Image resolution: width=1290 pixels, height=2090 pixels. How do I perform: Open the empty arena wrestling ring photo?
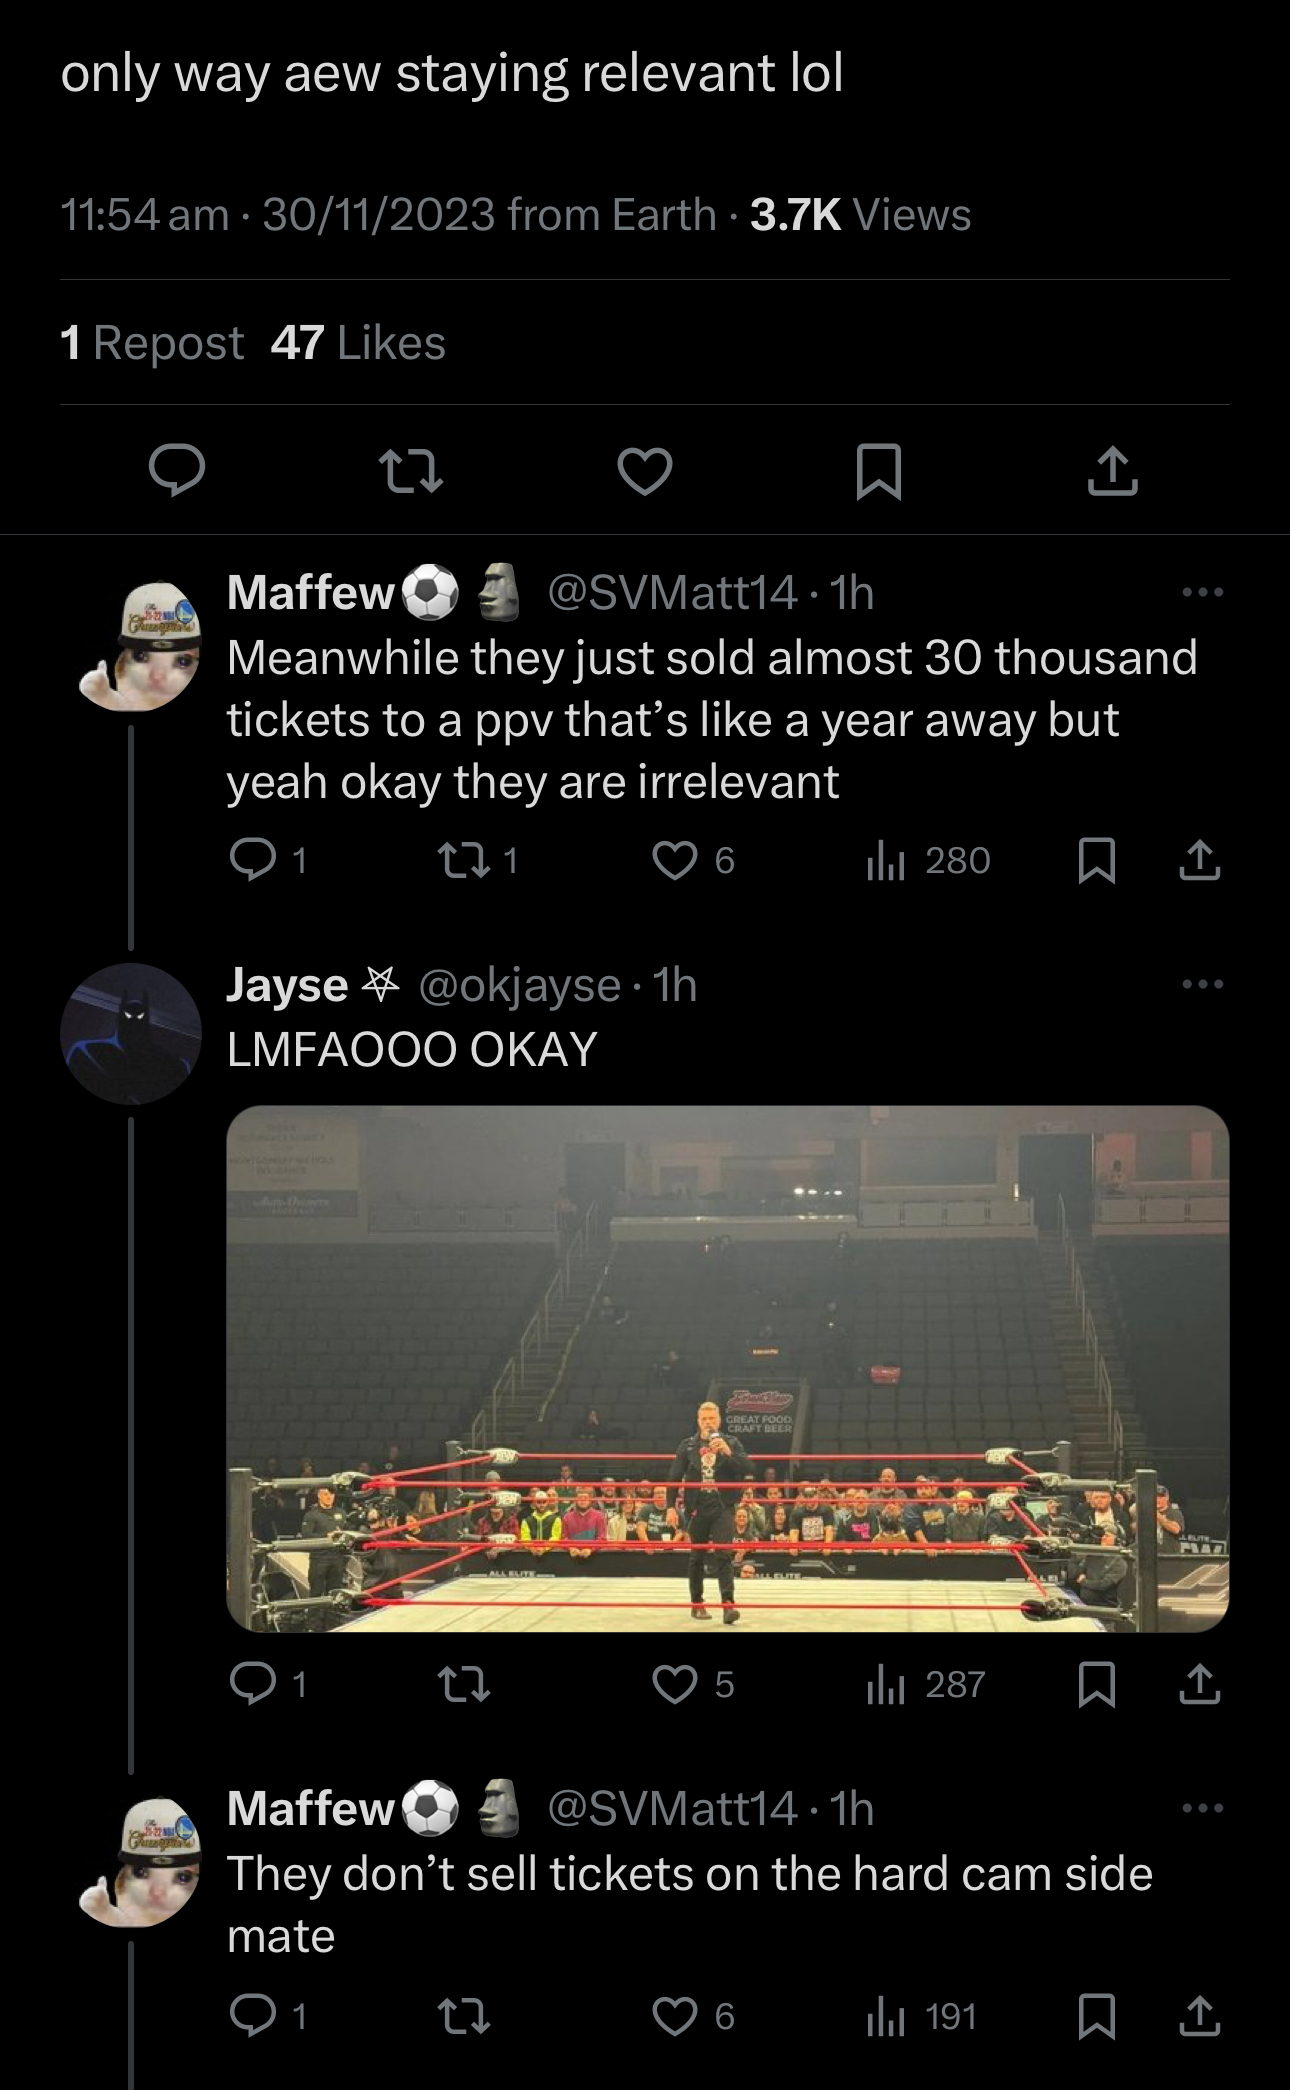727,1368
